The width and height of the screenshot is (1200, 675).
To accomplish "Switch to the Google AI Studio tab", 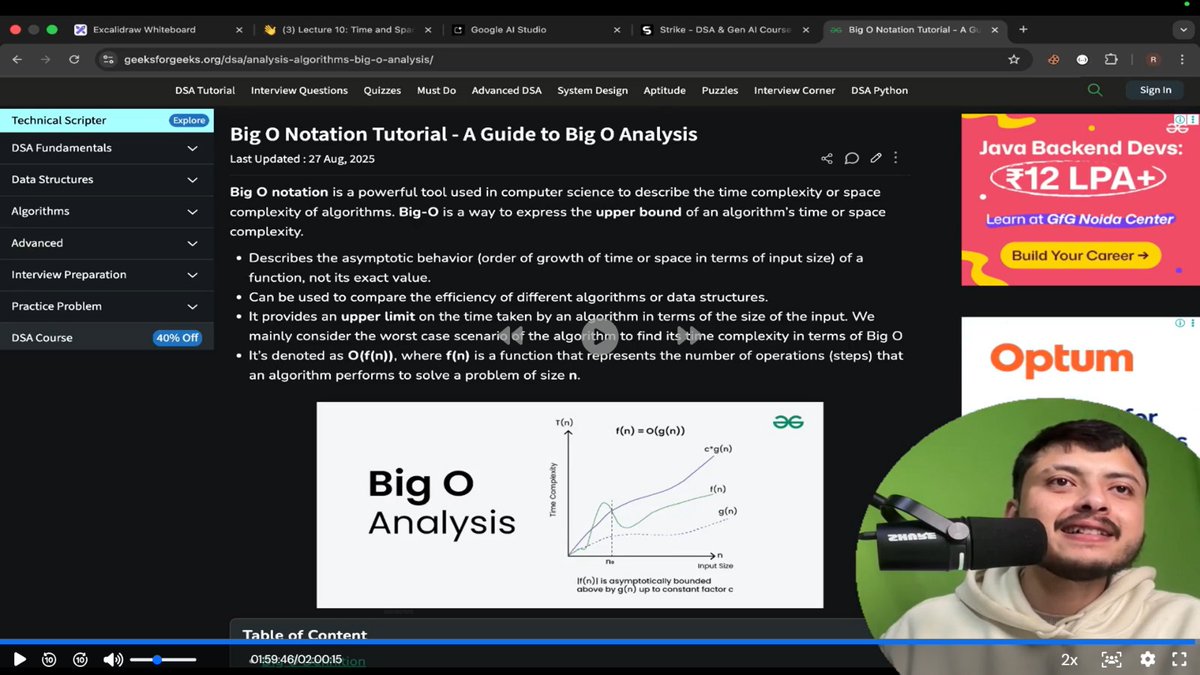I will pyautogui.click(x=535, y=30).
